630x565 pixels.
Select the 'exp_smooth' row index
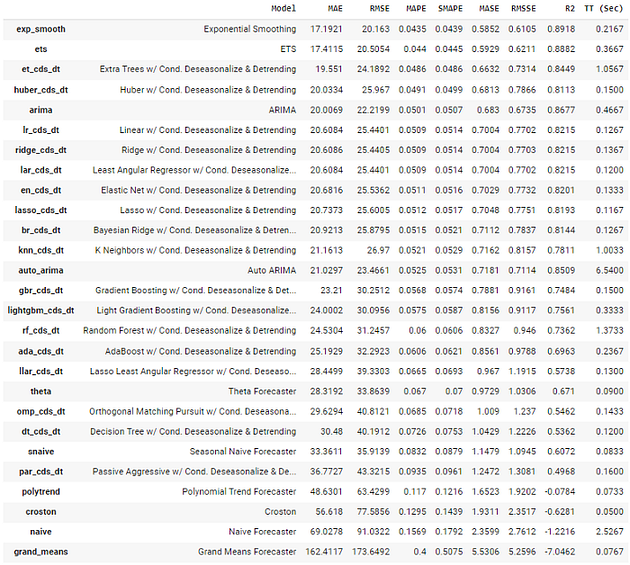41,29
